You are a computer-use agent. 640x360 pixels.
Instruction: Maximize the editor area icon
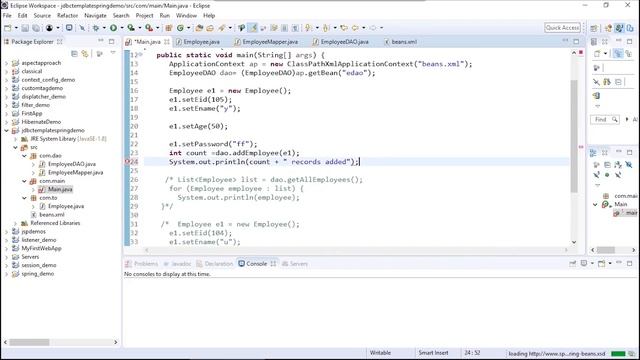point(576,41)
